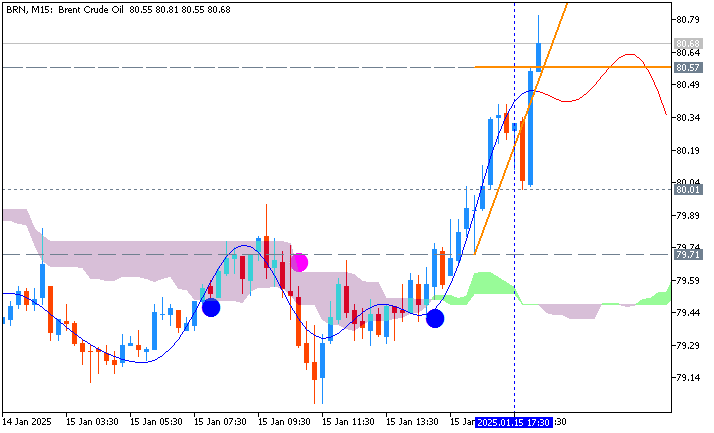Click the 15 Jan 13:30 time axis label
The height and width of the screenshot is (433, 714).
pos(412,422)
